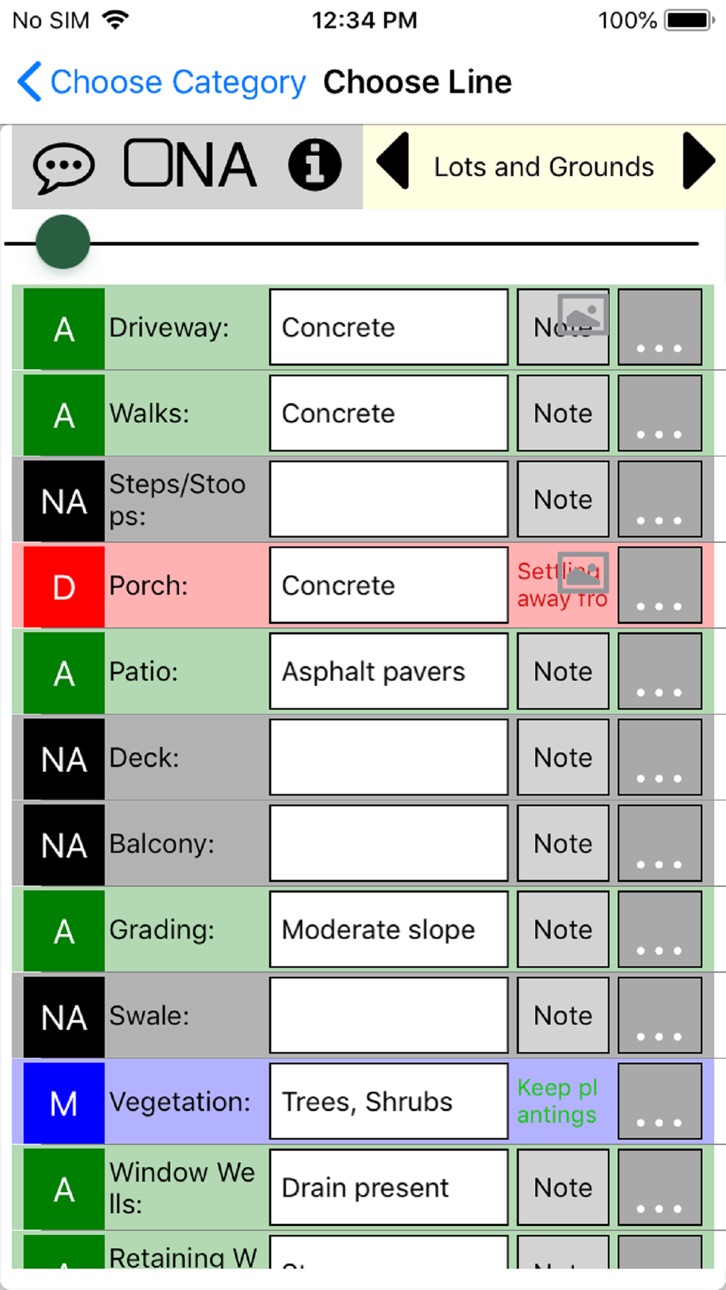Go back to Choose Category
This screenshot has height=1290, width=726.
tap(162, 82)
